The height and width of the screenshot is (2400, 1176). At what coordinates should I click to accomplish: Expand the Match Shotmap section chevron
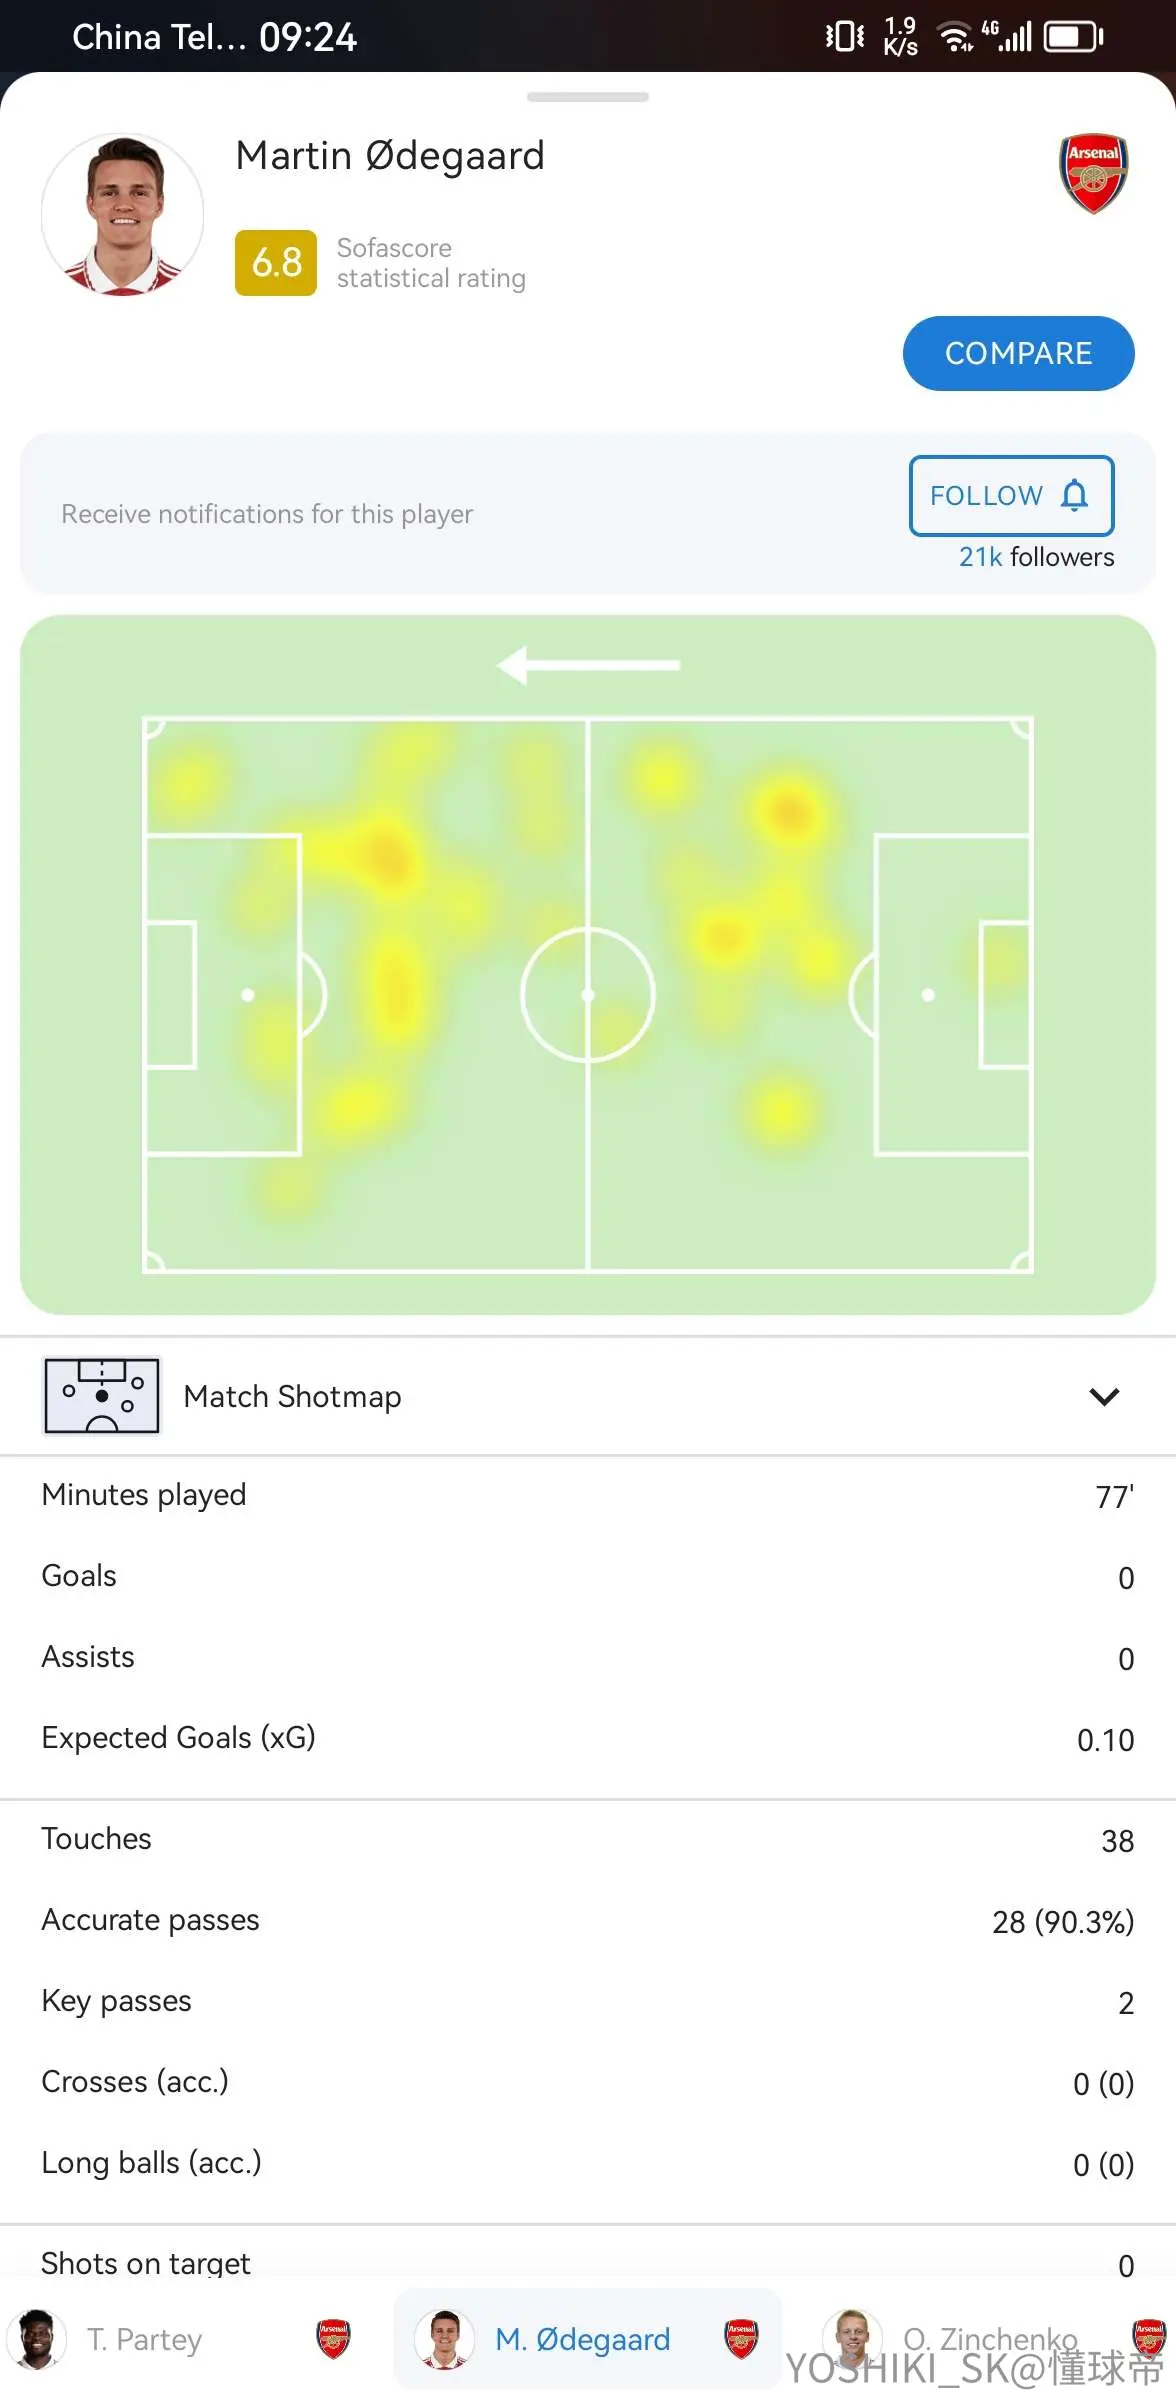1104,1396
